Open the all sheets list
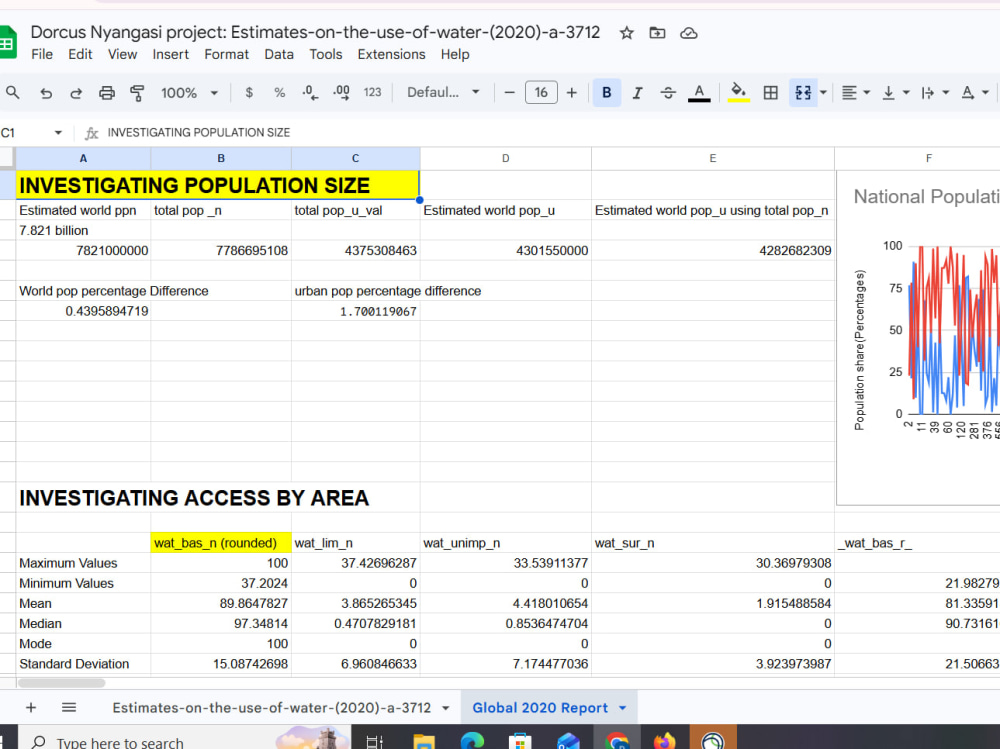The image size is (1000, 749). click(x=69, y=708)
